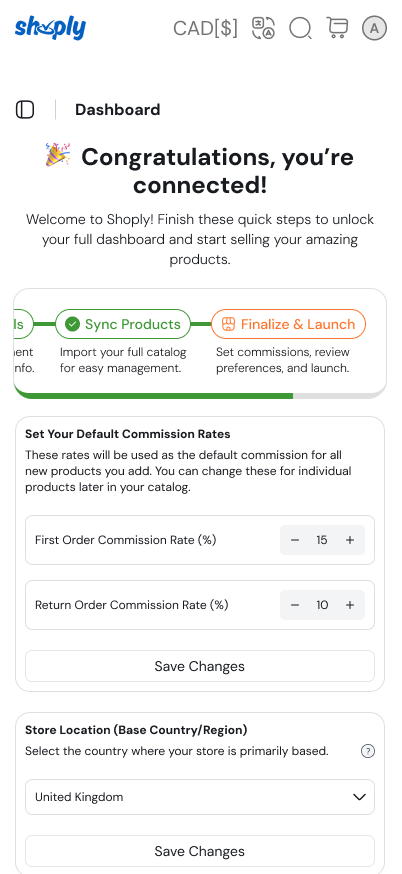This screenshot has width=402, height=874.
Task: Open the Shoply logo home link
Action: point(50,28)
